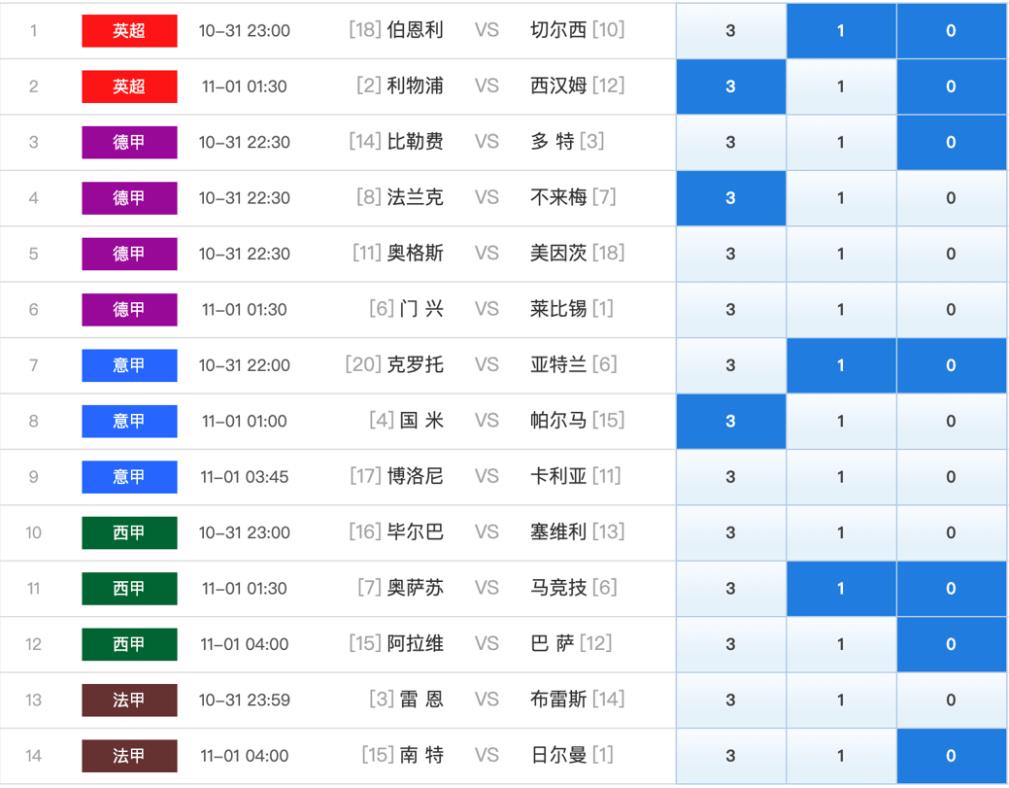Select home win 3 for 比勒费 vs 多特
The height and width of the screenshot is (788, 1009).
click(731, 142)
